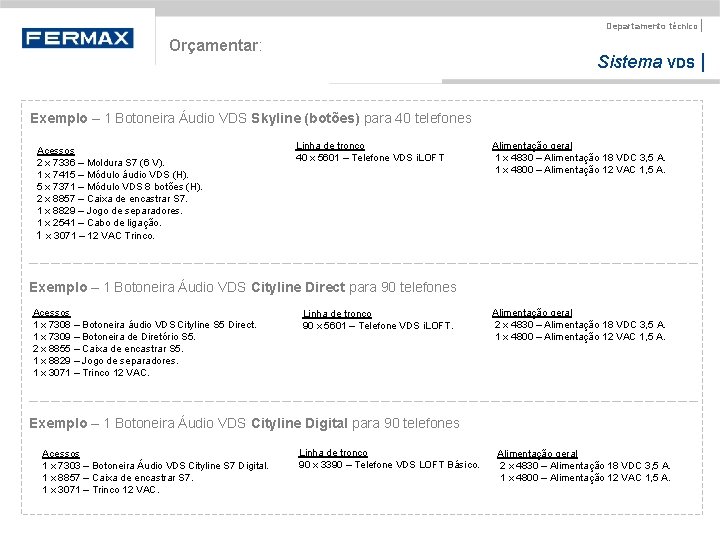Click '90 x 3390 – Telefone VDS LOFT Básico'
This screenshot has height=540, width=720.
click(389, 465)
